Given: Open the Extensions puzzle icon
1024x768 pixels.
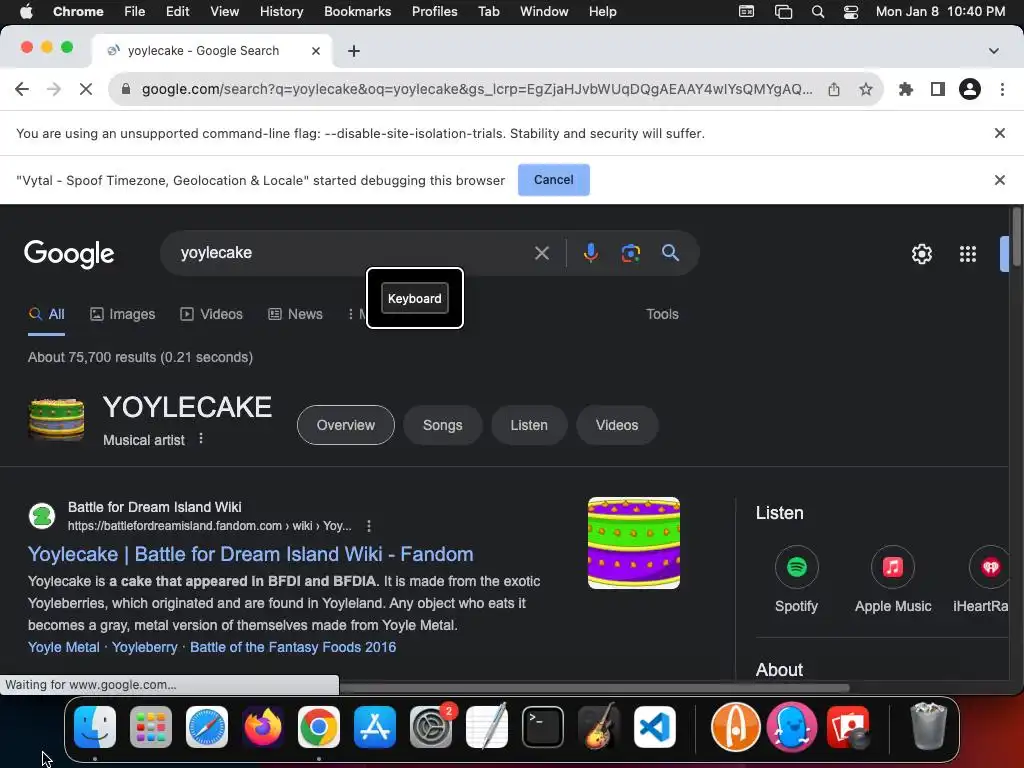Looking at the screenshot, I should tap(906, 89).
